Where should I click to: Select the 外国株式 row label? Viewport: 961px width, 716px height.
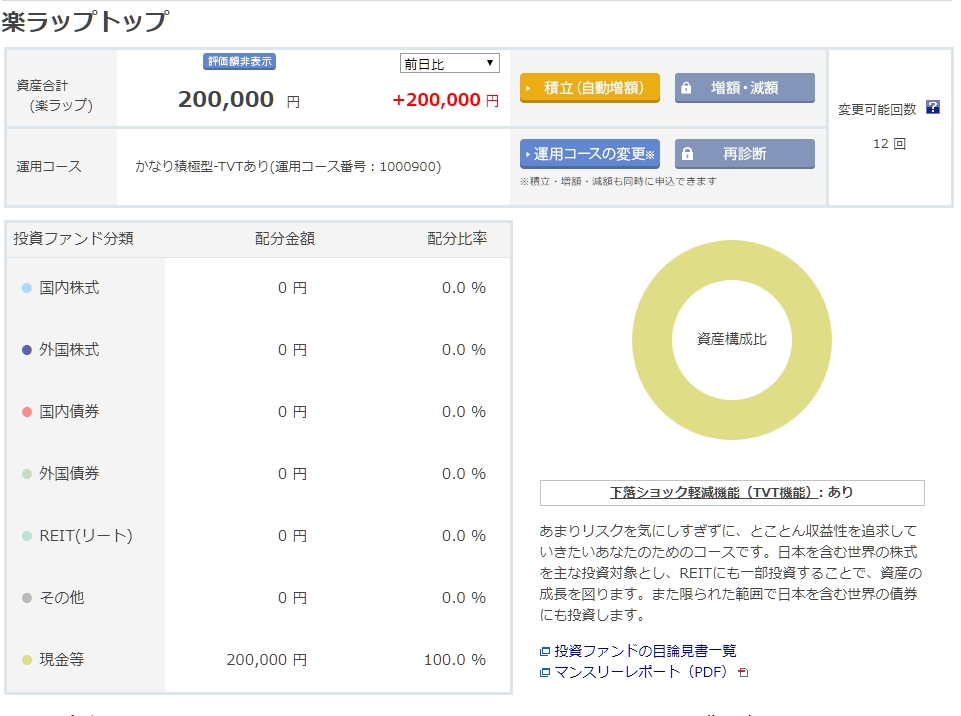[69, 350]
